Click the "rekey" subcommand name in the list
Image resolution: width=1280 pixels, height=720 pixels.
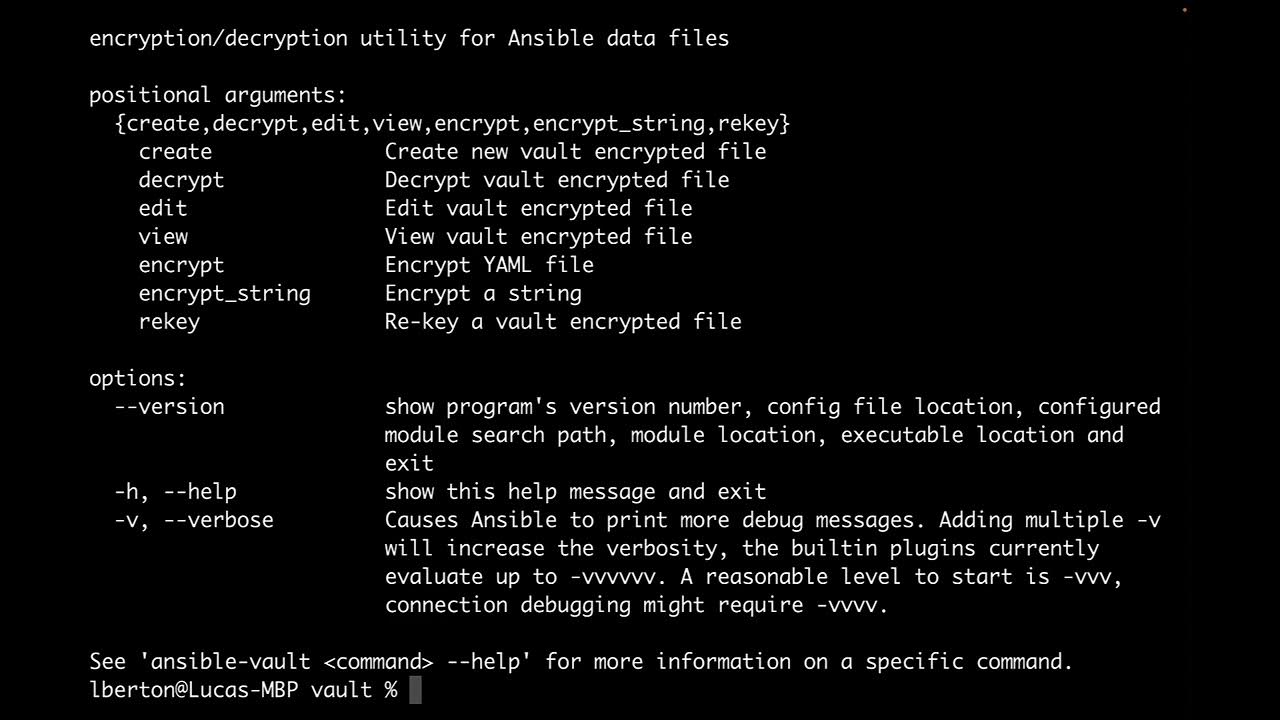click(x=169, y=322)
